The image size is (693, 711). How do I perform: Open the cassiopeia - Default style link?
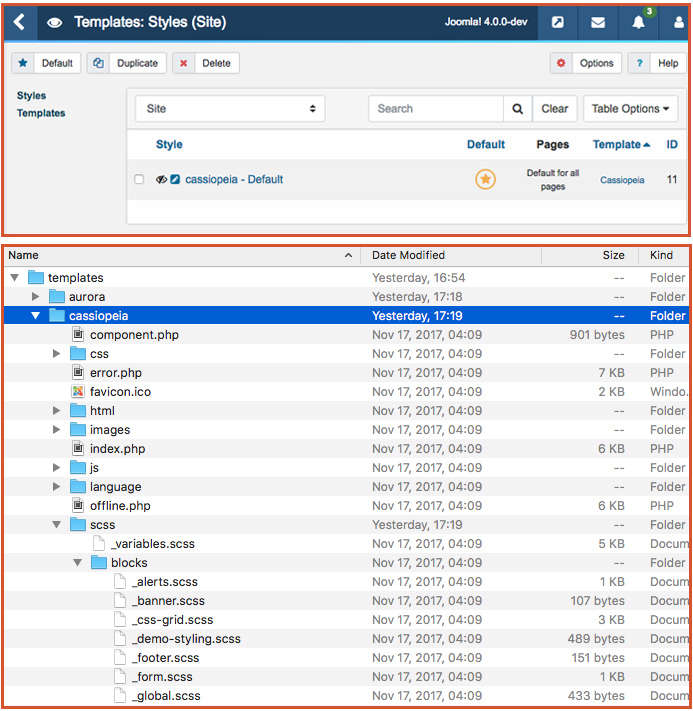click(234, 180)
